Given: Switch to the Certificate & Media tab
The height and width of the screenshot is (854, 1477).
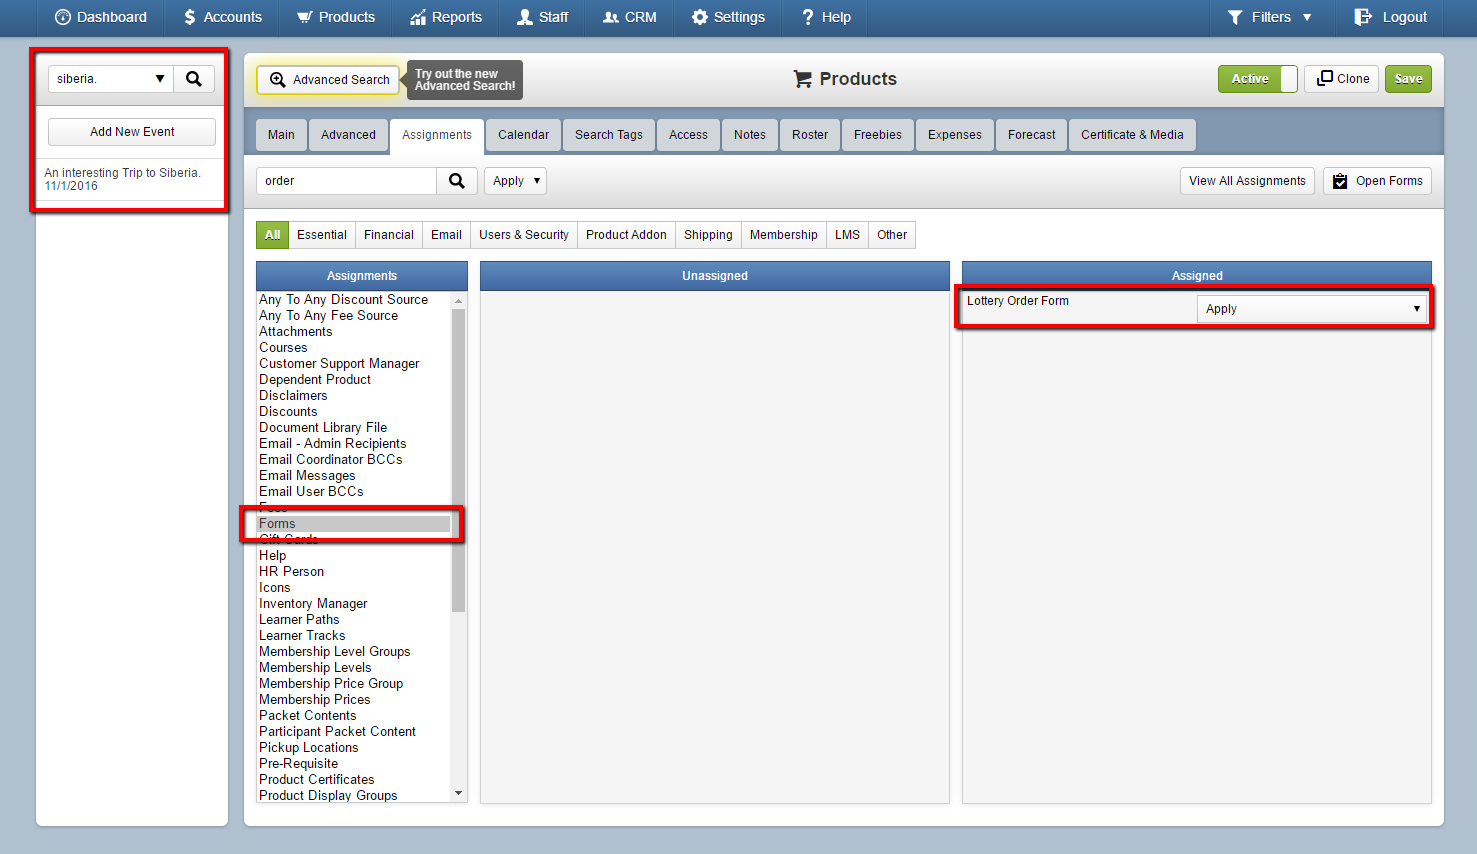Looking at the screenshot, I should pyautogui.click(x=1132, y=135).
